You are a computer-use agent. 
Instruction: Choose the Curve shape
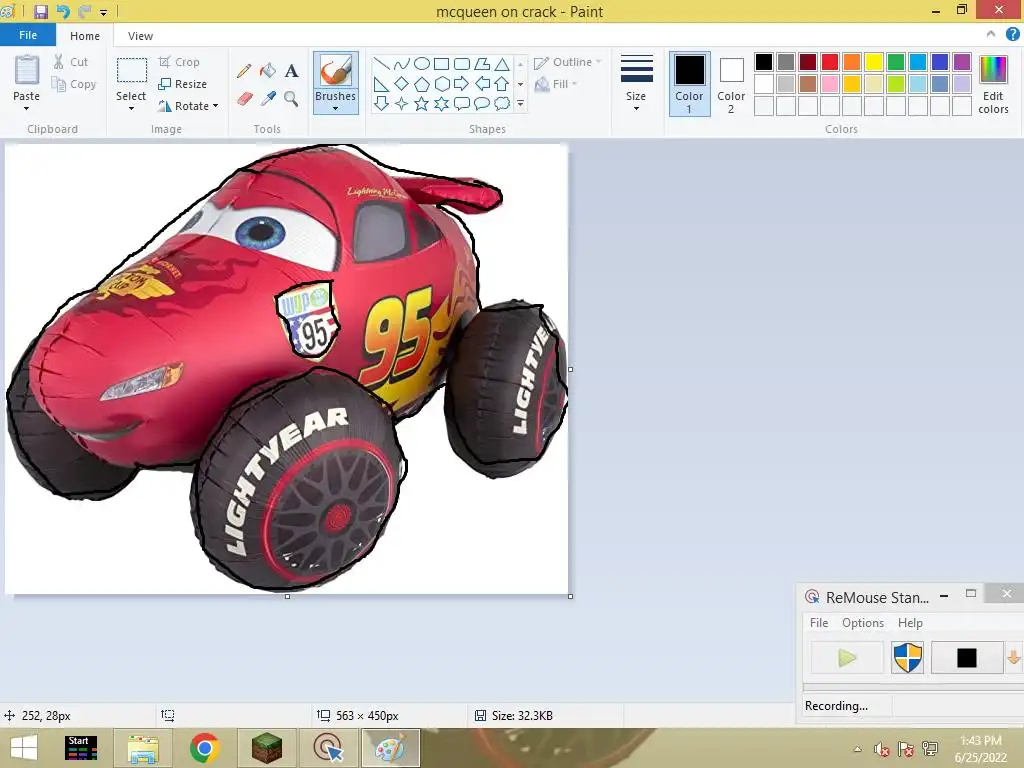pos(402,64)
